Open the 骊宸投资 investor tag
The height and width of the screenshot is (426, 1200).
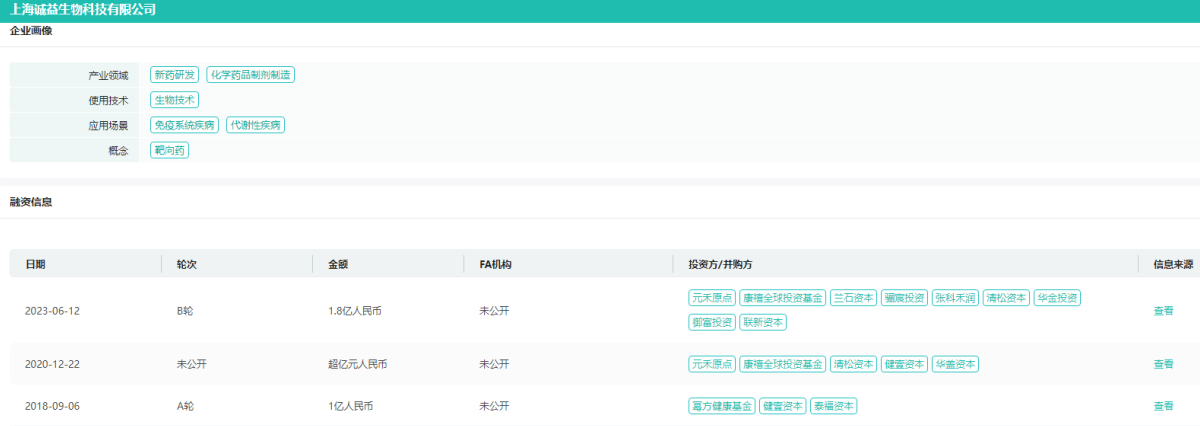pos(903,298)
